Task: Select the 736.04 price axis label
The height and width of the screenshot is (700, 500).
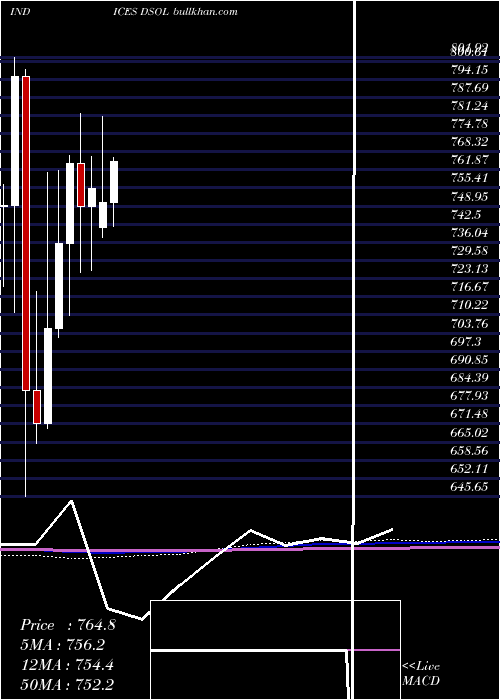Action: [x=470, y=233]
